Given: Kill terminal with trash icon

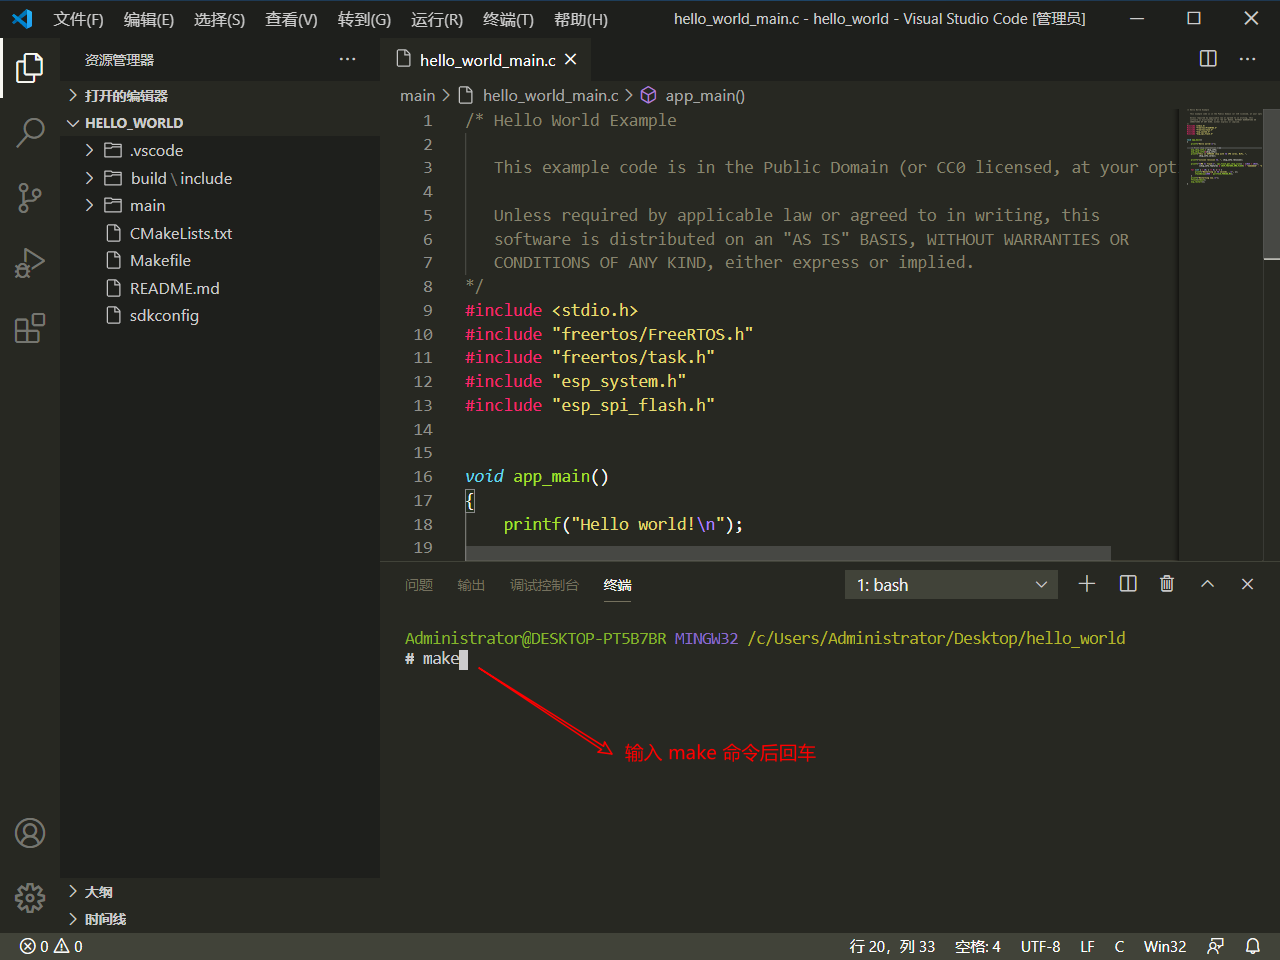Looking at the screenshot, I should 1167,584.
